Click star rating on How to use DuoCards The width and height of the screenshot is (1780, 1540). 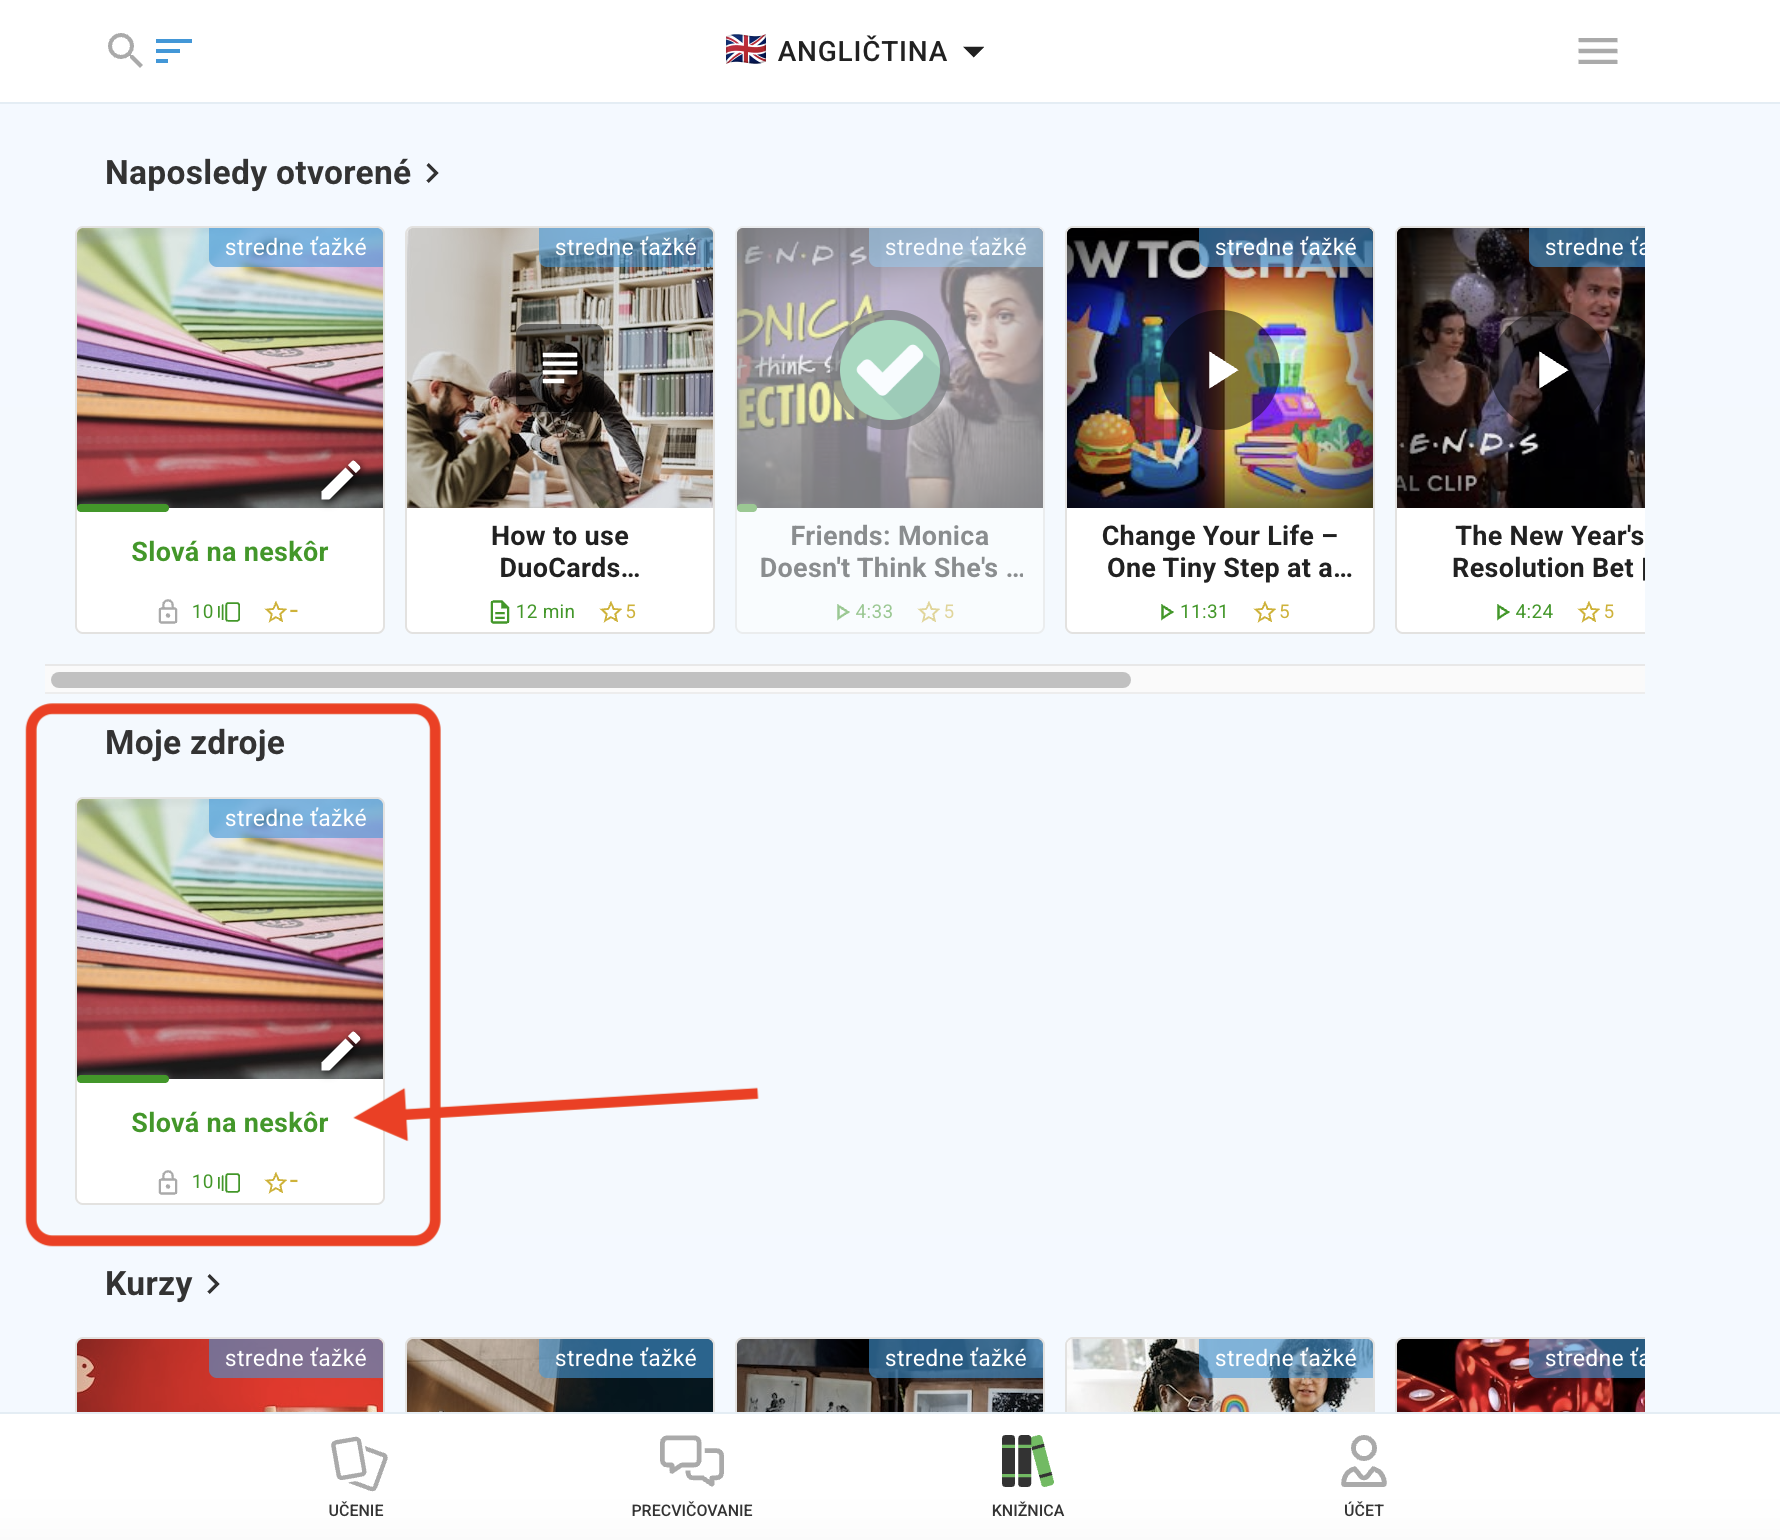tap(617, 612)
